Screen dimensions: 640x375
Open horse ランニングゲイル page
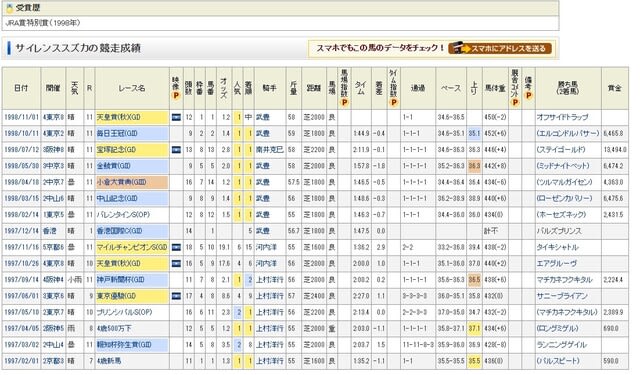click(x=561, y=345)
